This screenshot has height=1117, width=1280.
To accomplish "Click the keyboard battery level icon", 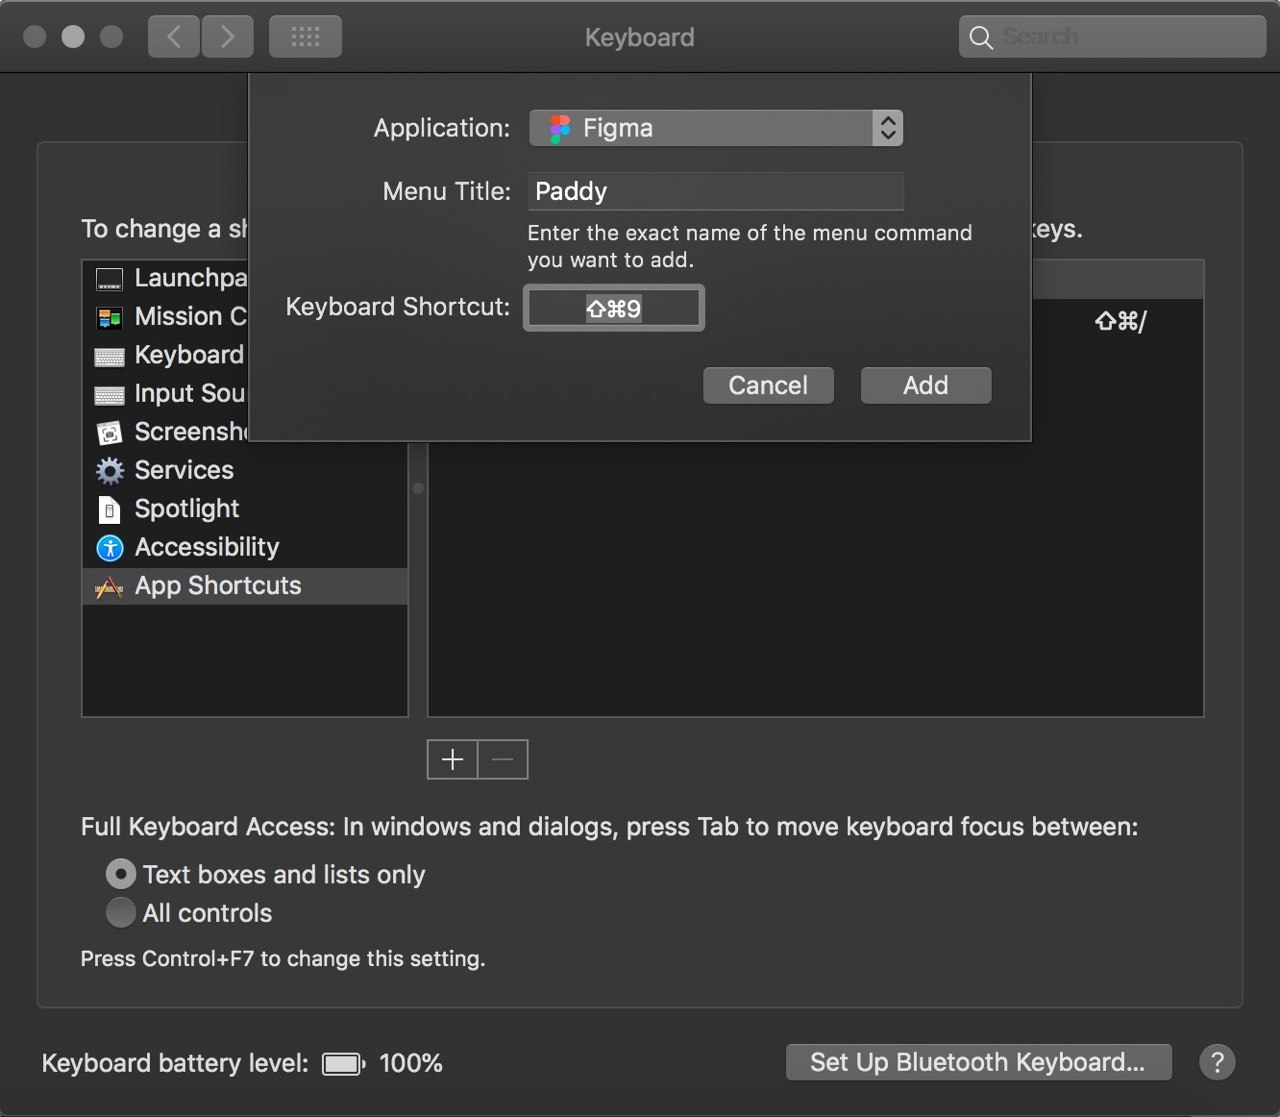I will 343,1063.
